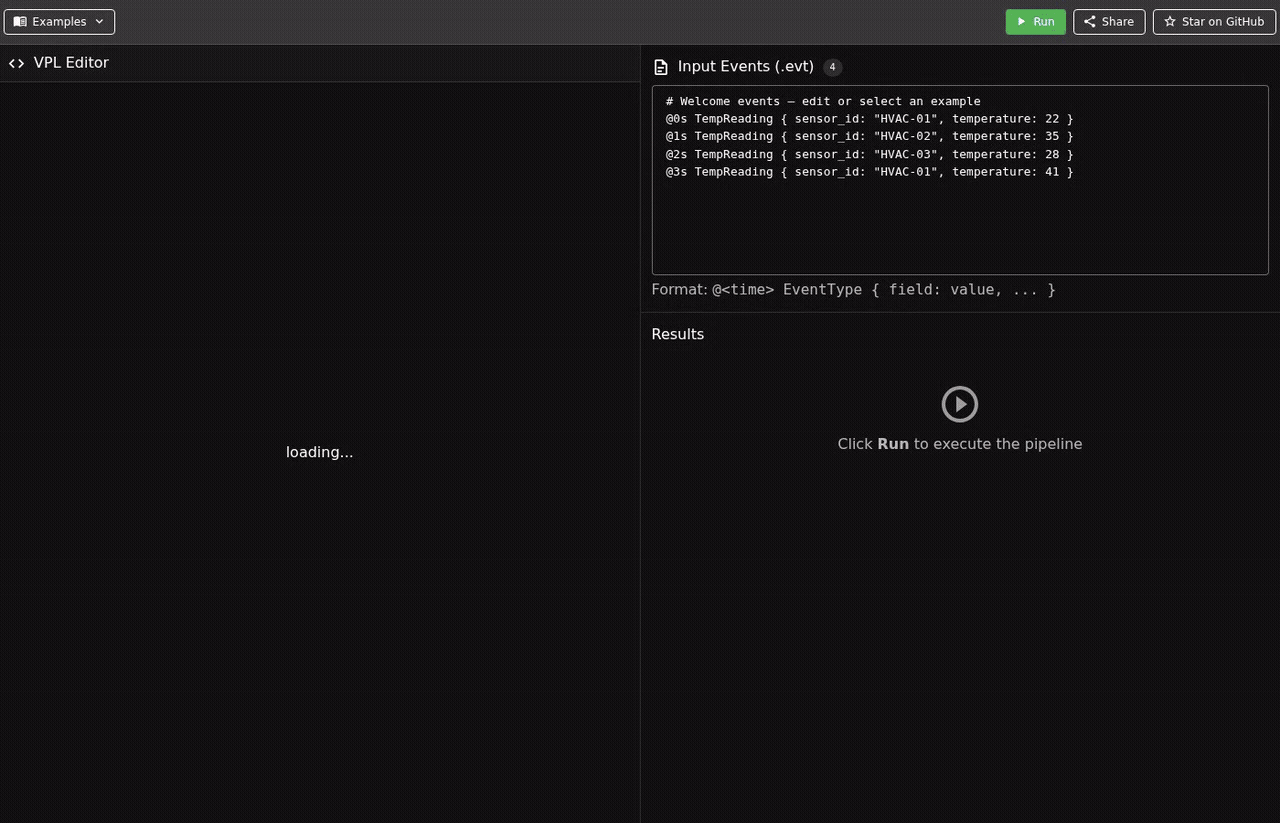Open the Examples dropdown menu
The width and height of the screenshot is (1280, 823).
[x=59, y=21]
